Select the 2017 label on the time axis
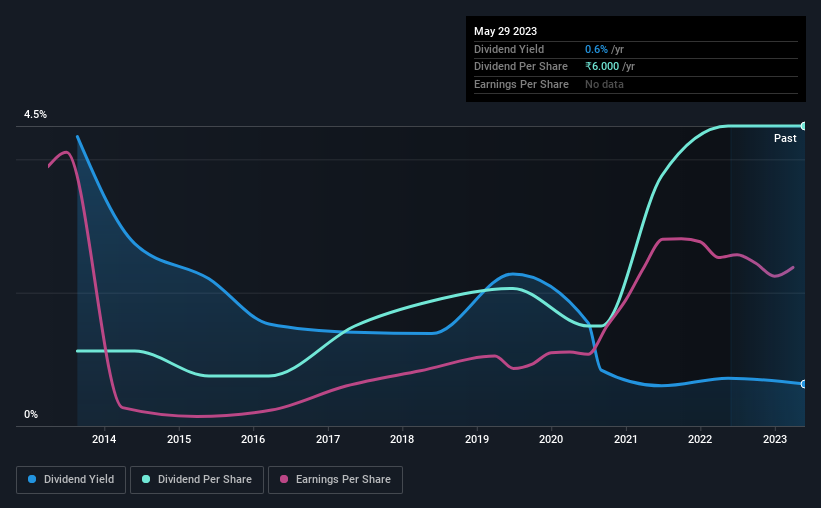 (x=328, y=439)
